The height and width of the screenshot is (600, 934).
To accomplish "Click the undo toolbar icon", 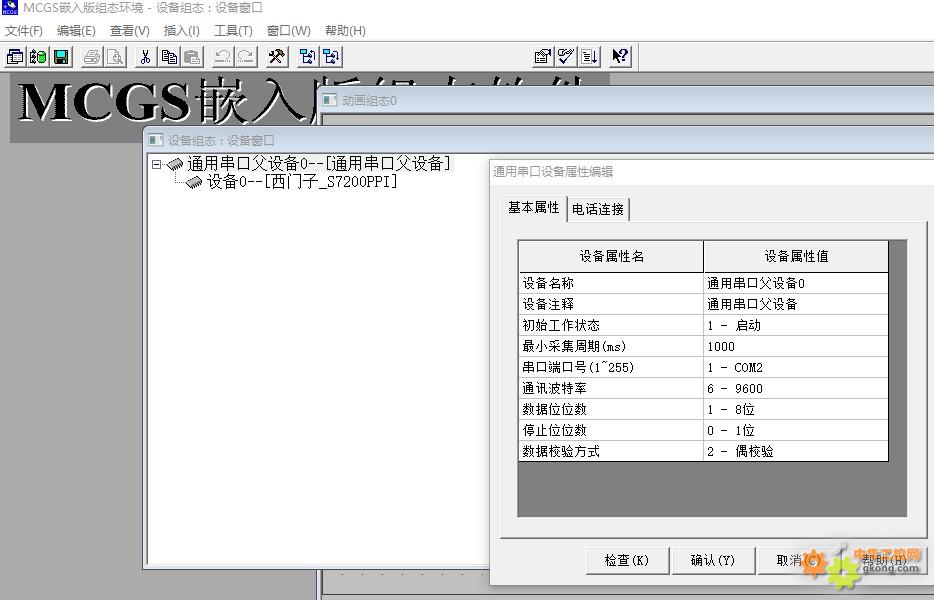I will click(x=223, y=57).
